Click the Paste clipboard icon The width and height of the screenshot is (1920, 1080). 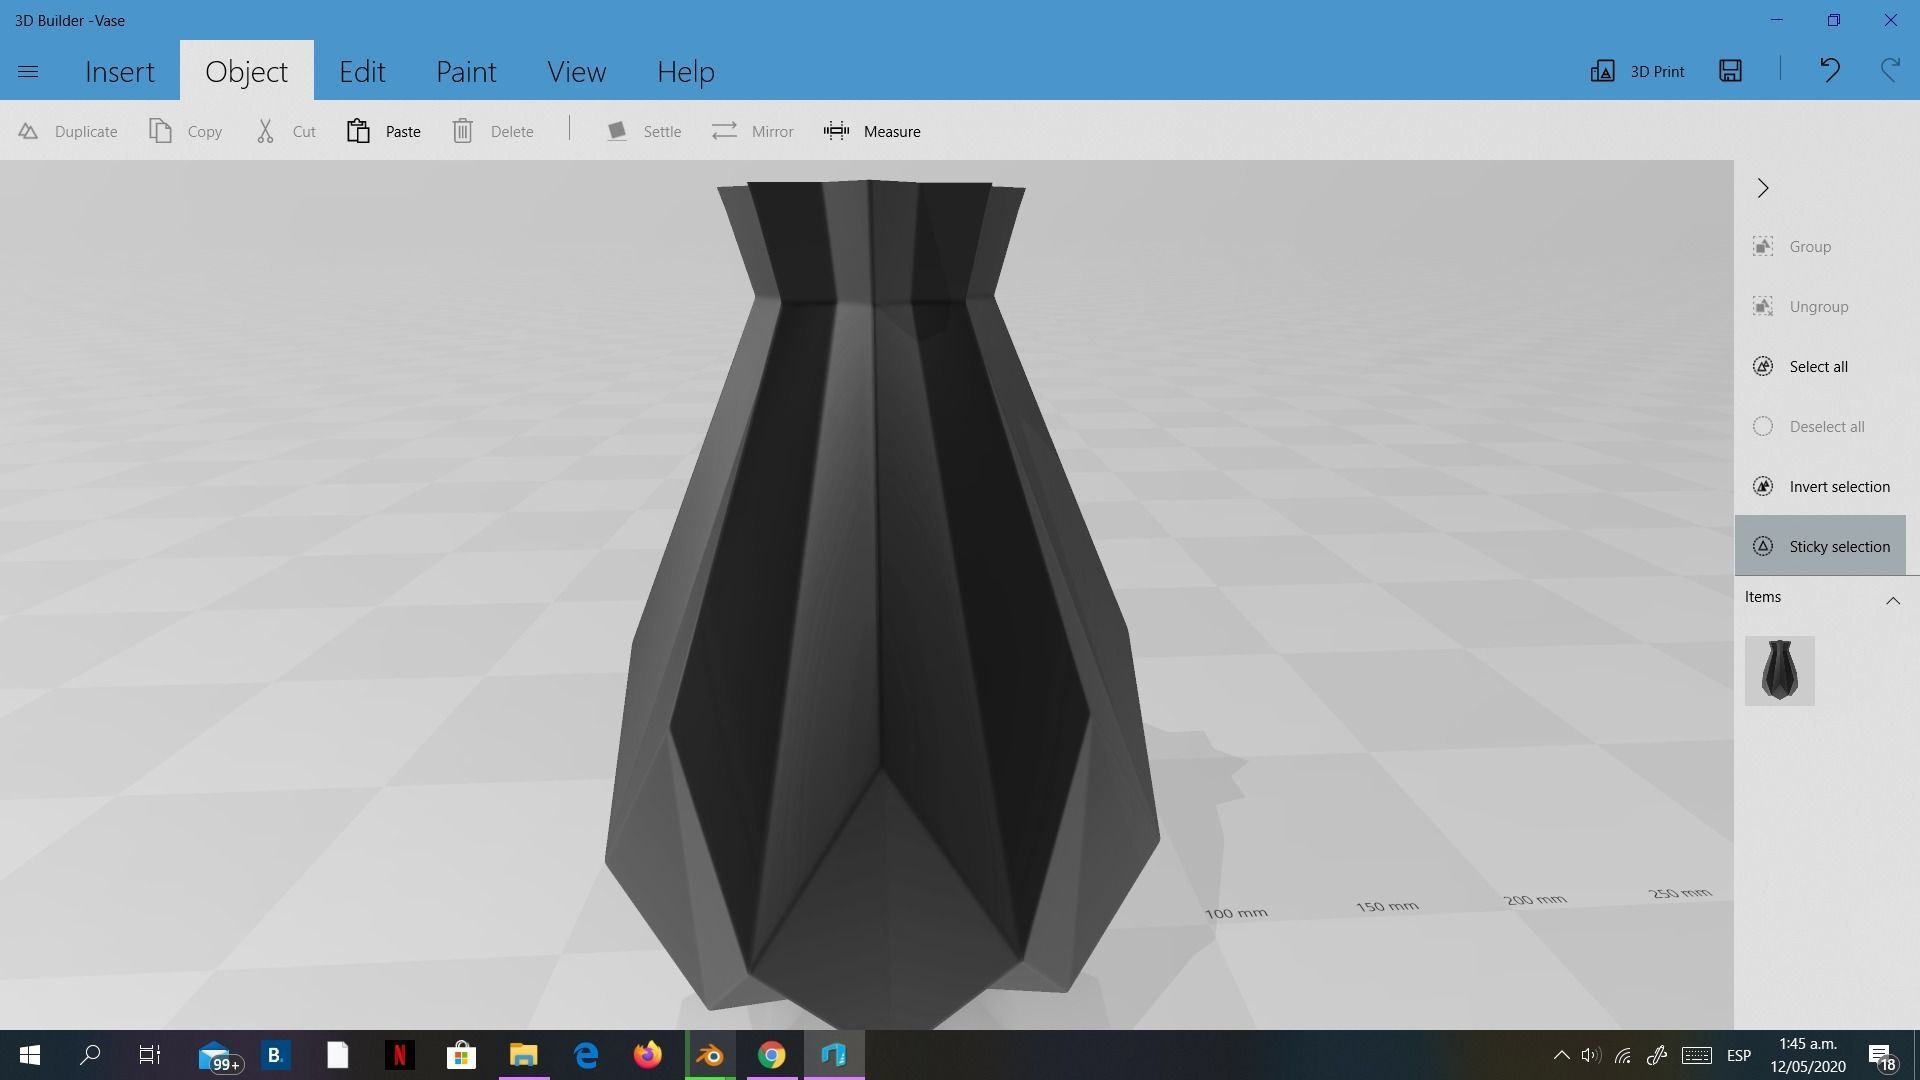[359, 131]
